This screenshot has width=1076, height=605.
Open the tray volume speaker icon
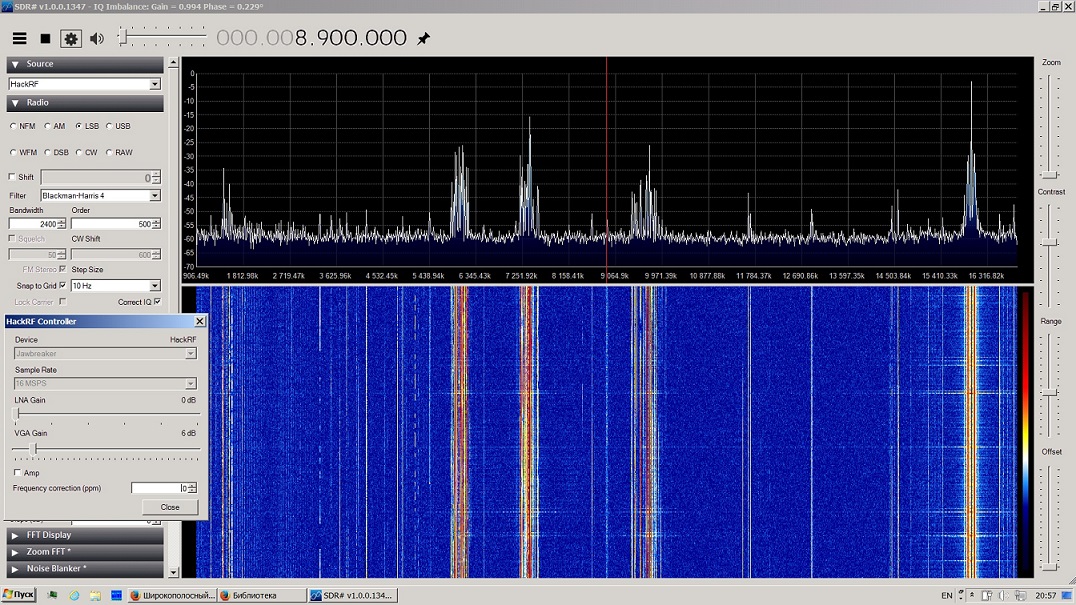point(1003,595)
